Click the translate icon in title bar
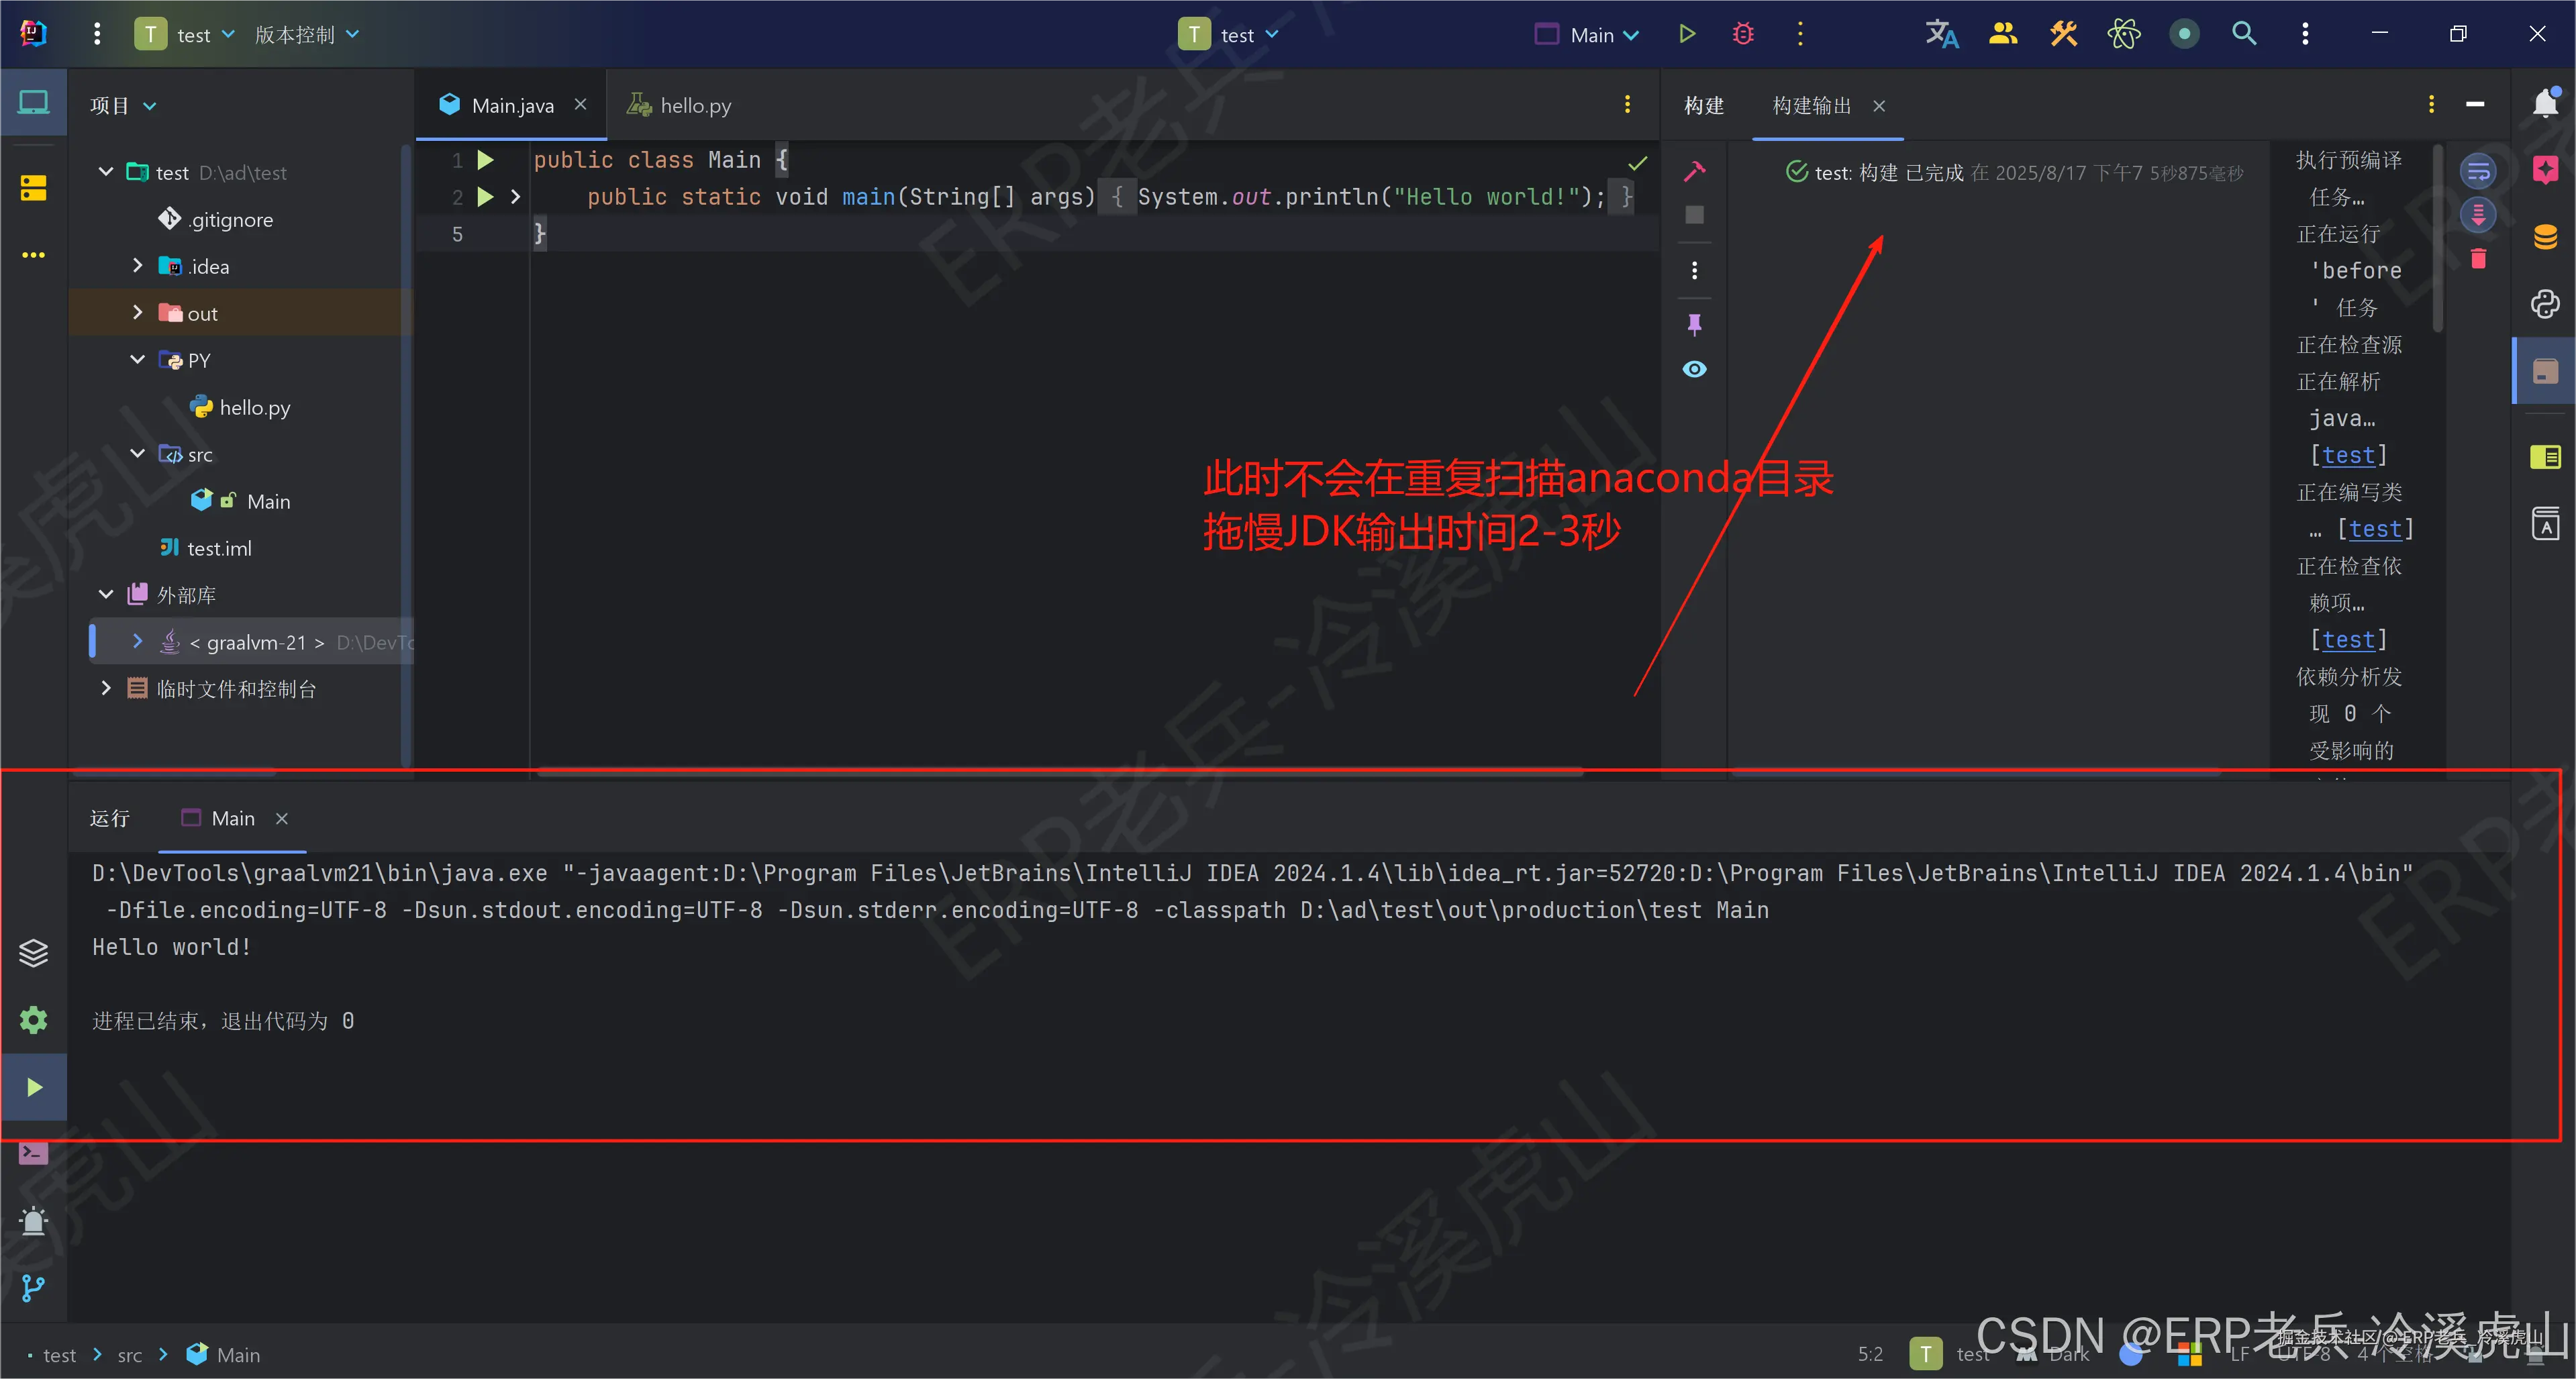This screenshot has height=1379, width=2576. coord(1941,34)
